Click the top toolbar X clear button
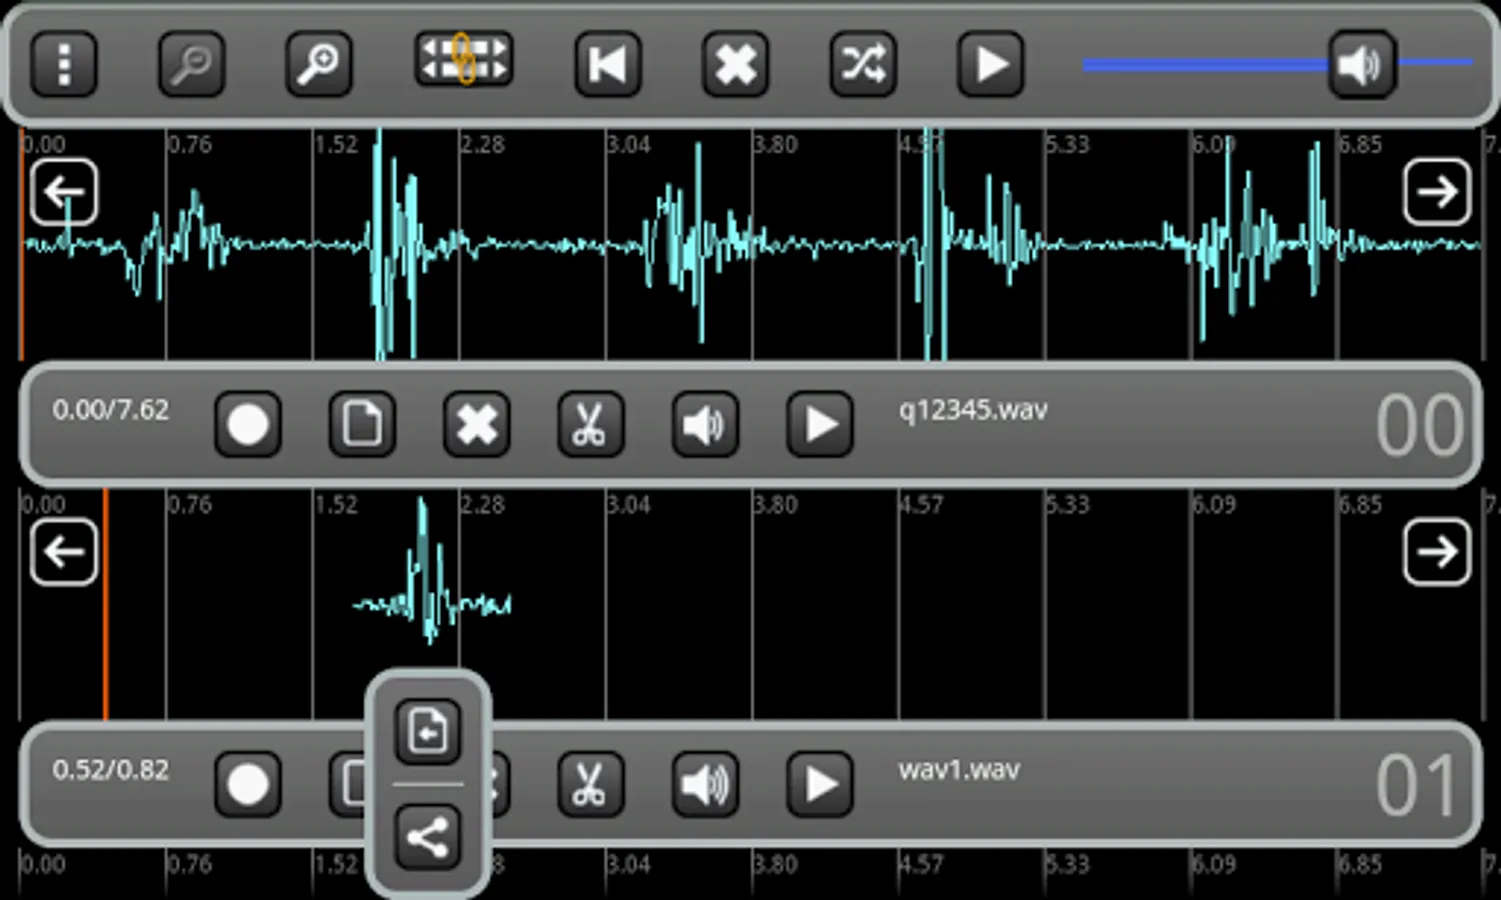 [735, 65]
